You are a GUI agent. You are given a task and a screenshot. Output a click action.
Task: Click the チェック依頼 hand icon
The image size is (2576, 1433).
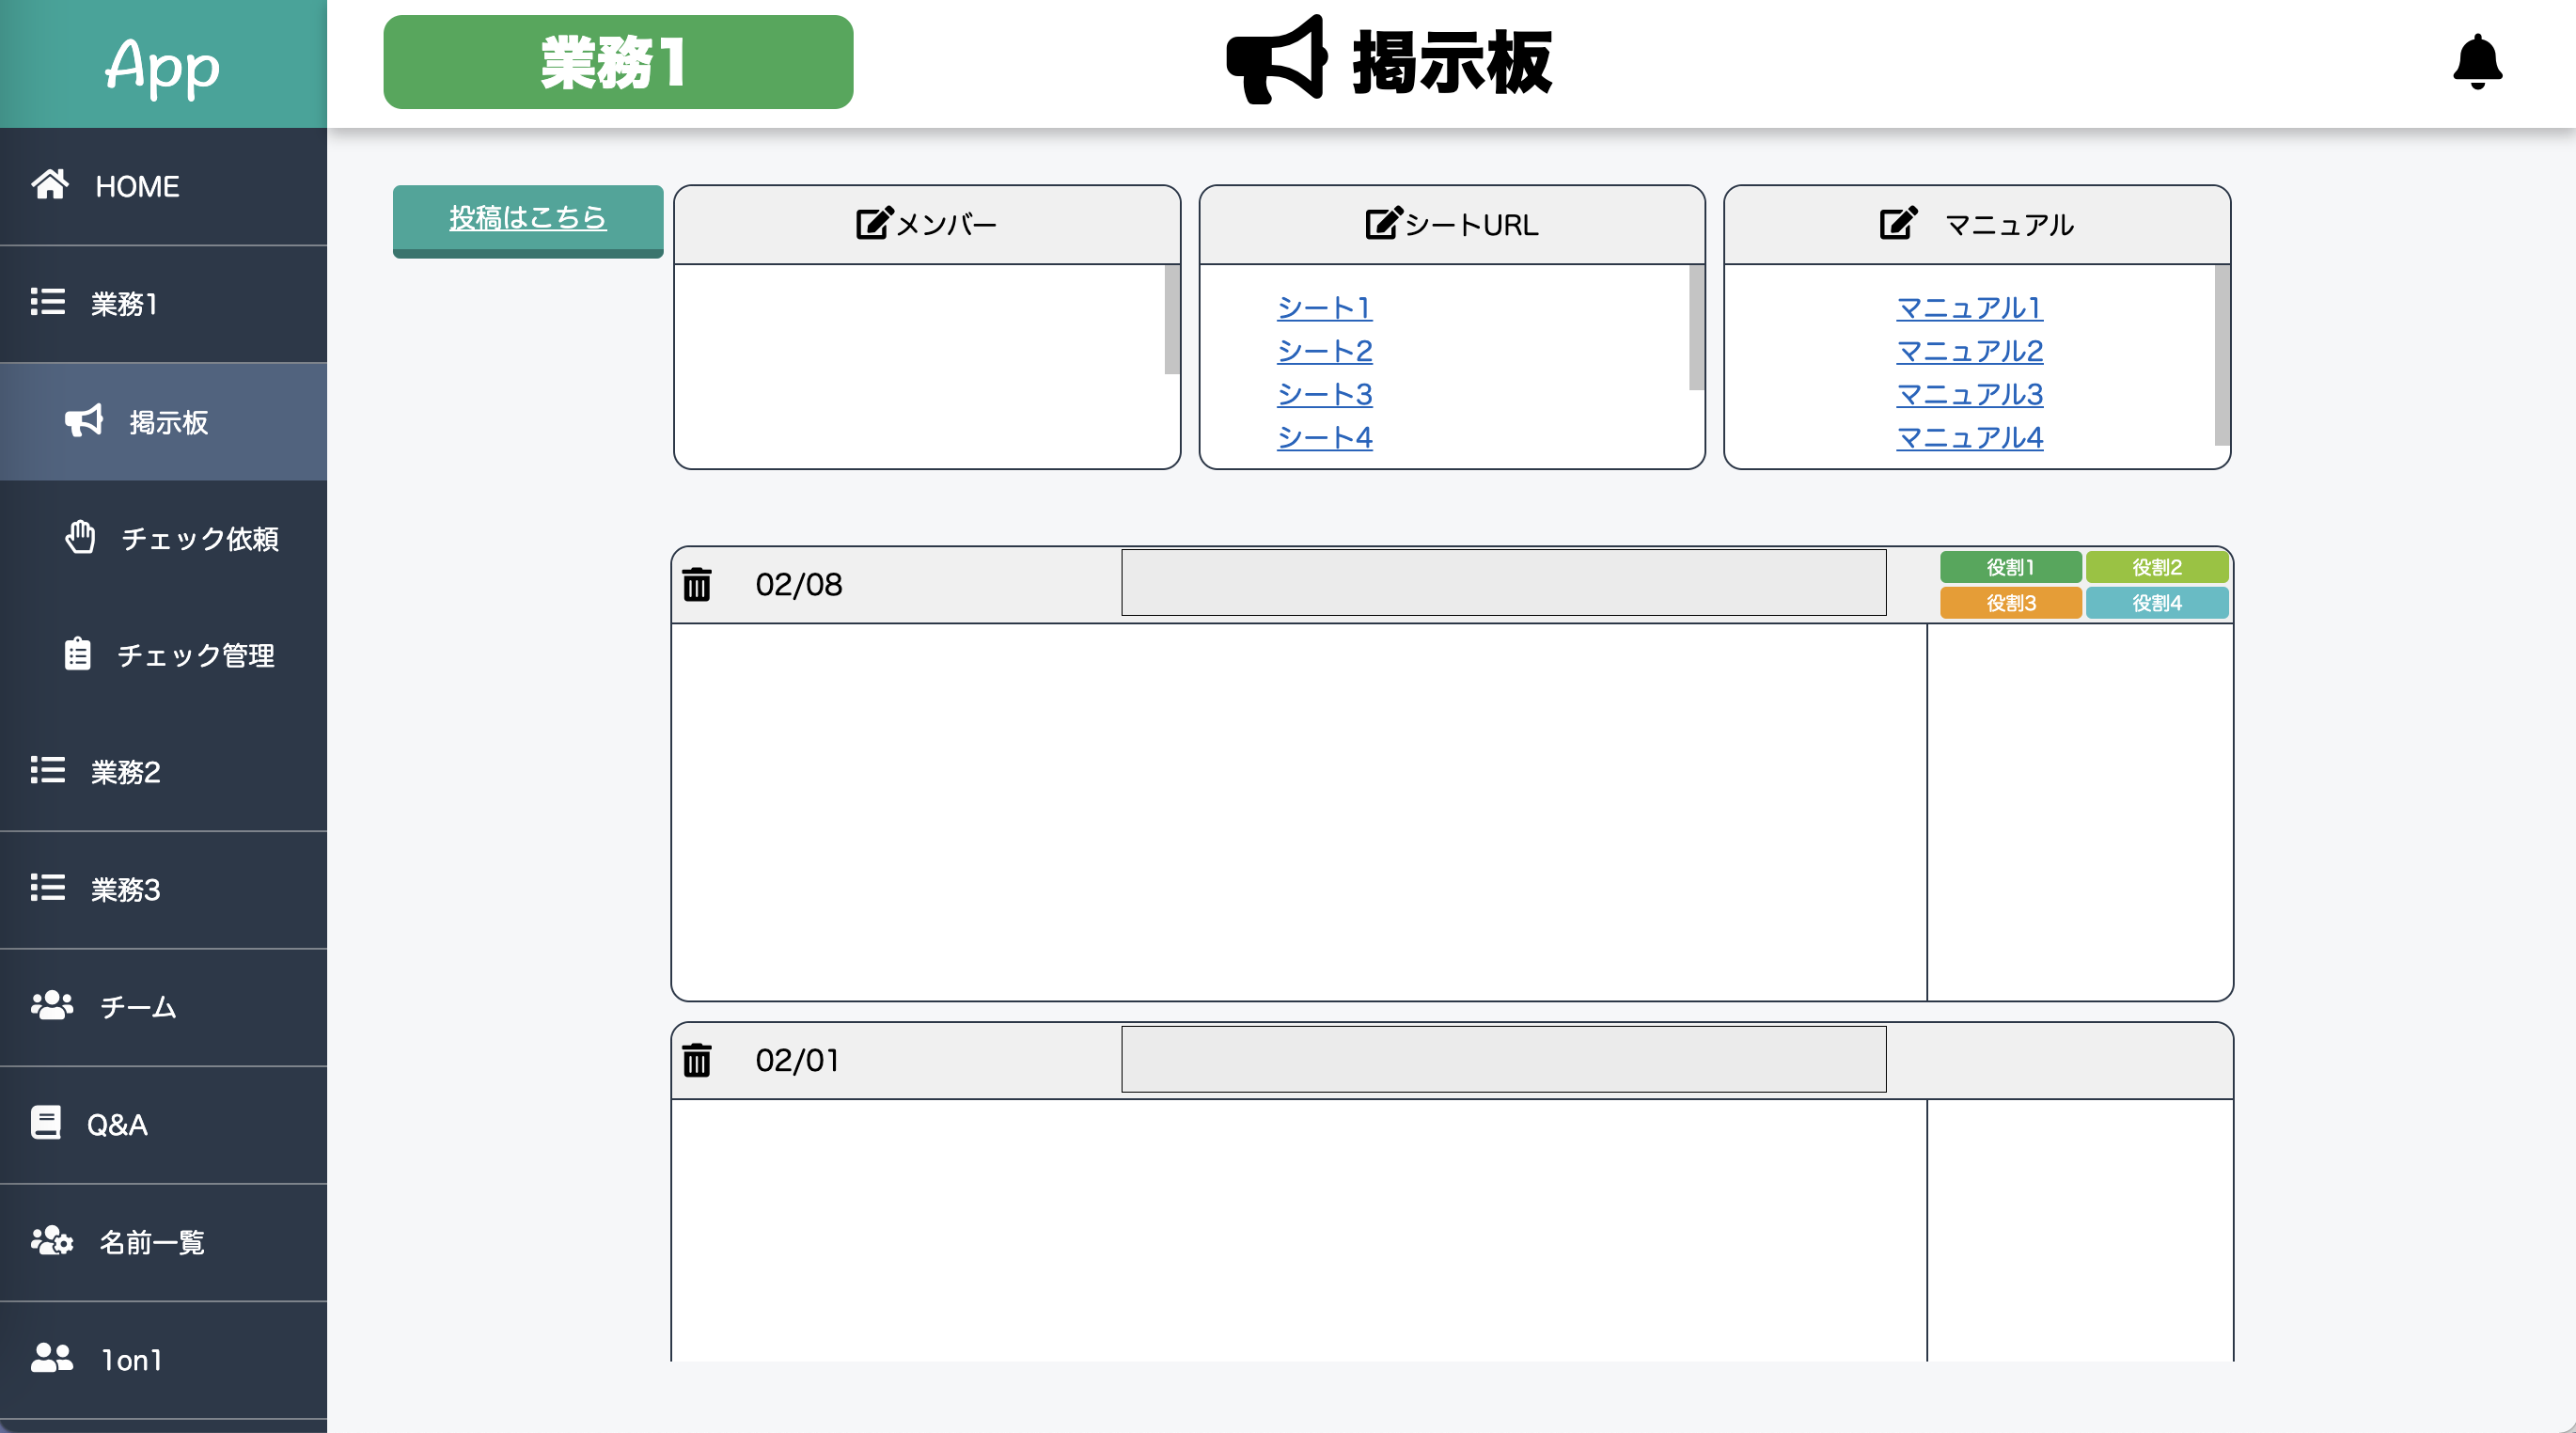(x=82, y=538)
